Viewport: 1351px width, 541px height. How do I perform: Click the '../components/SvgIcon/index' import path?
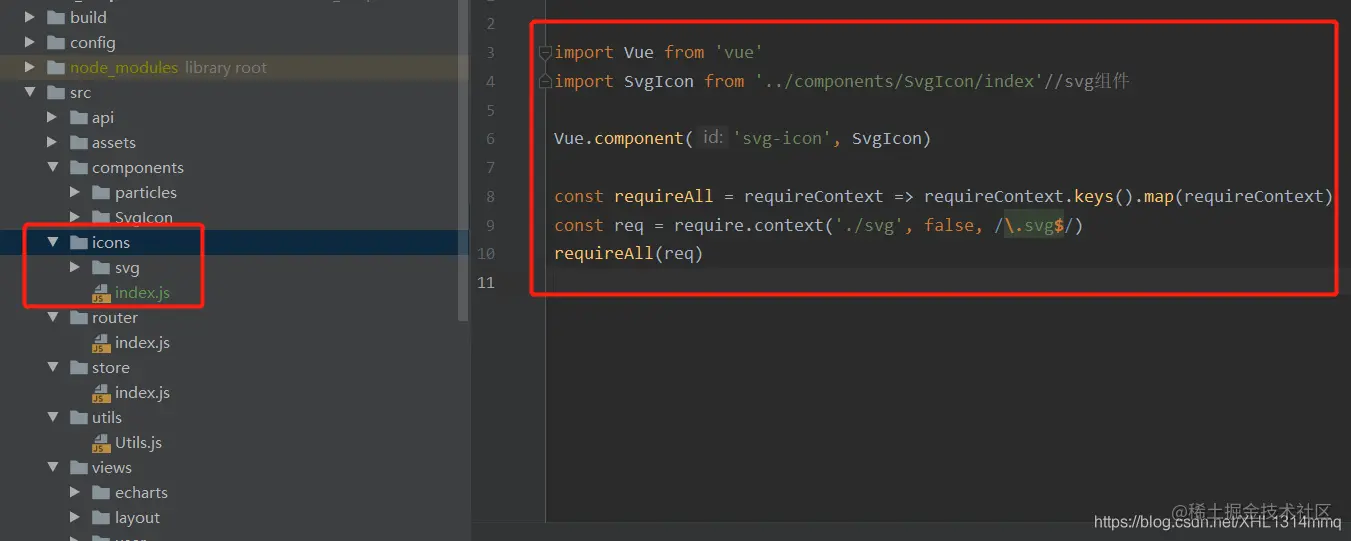pyautogui.click(x=899, y=81)
